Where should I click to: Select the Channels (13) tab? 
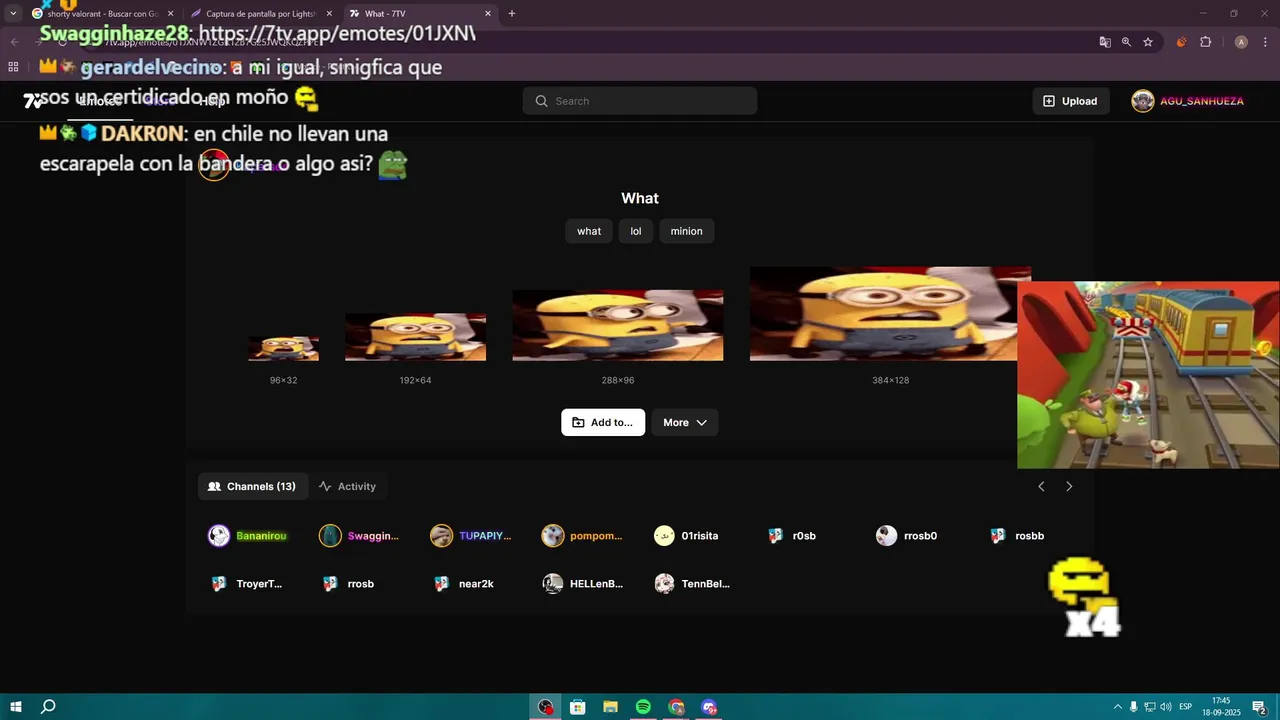pos(252,486)
